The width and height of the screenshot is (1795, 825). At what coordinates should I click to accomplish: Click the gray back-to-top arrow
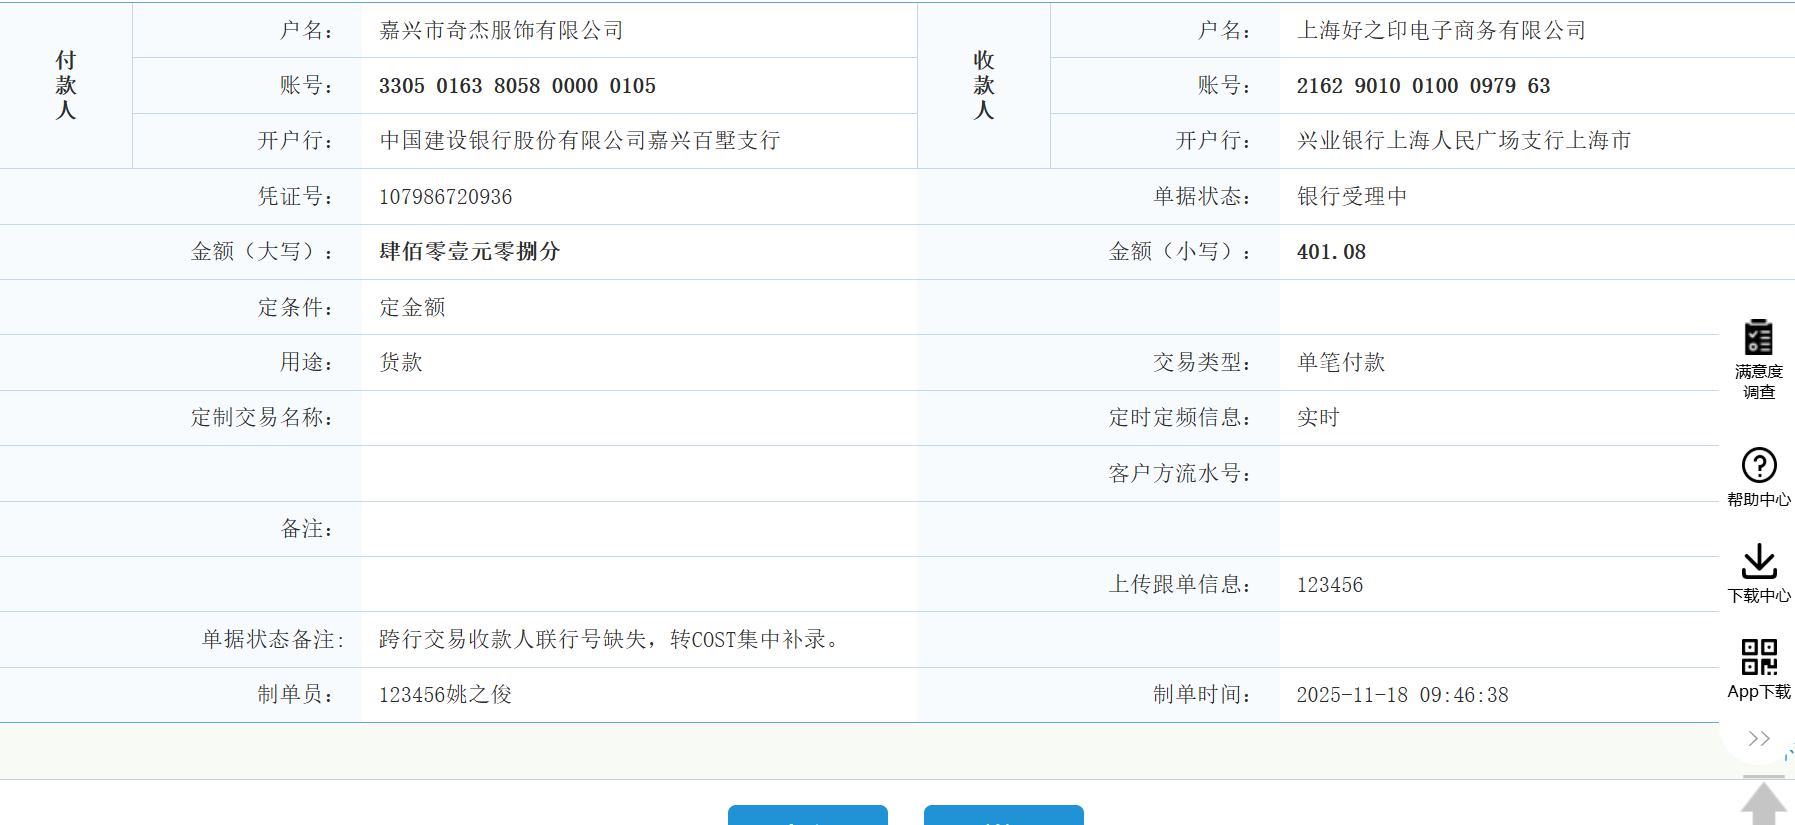pos(1763,803)
